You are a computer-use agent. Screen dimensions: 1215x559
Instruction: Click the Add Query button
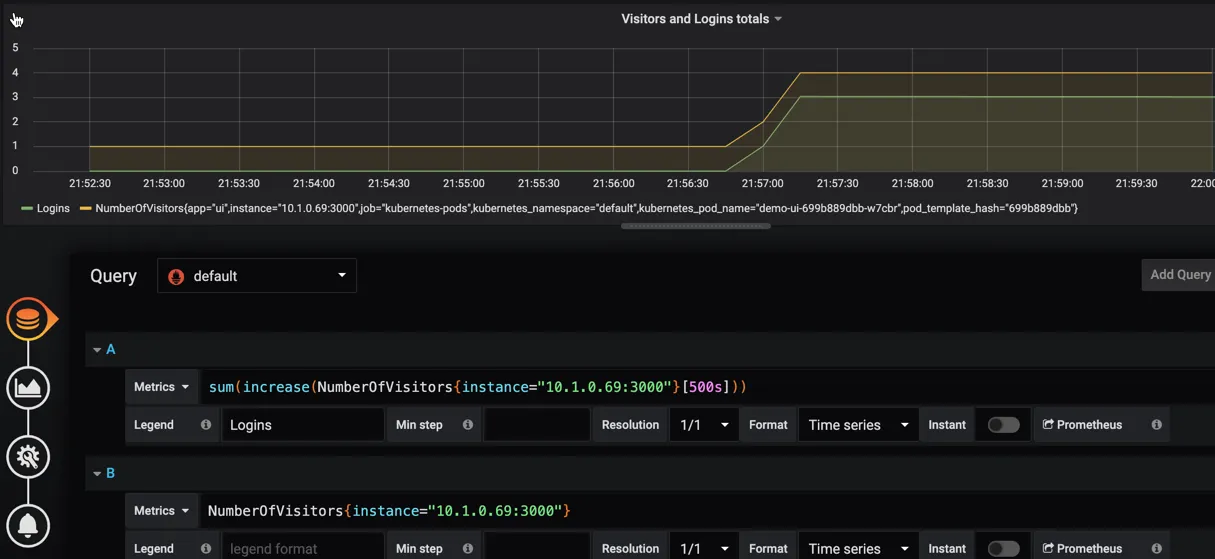pyautogui.click(x=1179, y=275)
